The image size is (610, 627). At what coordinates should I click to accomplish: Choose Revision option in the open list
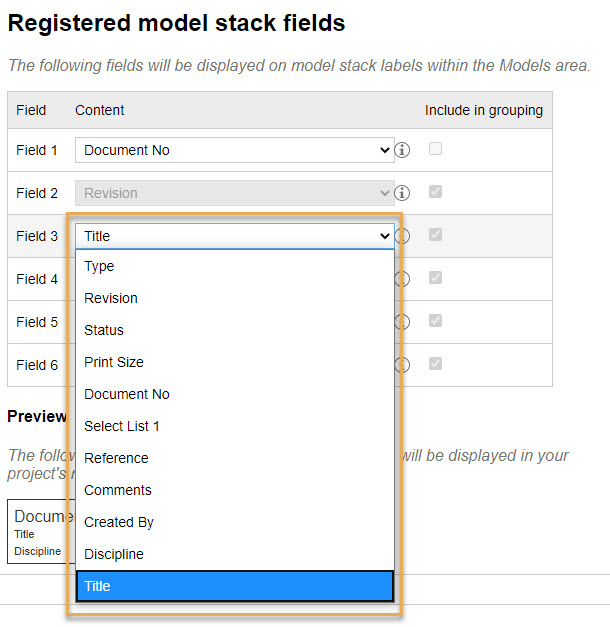point(235,298)
